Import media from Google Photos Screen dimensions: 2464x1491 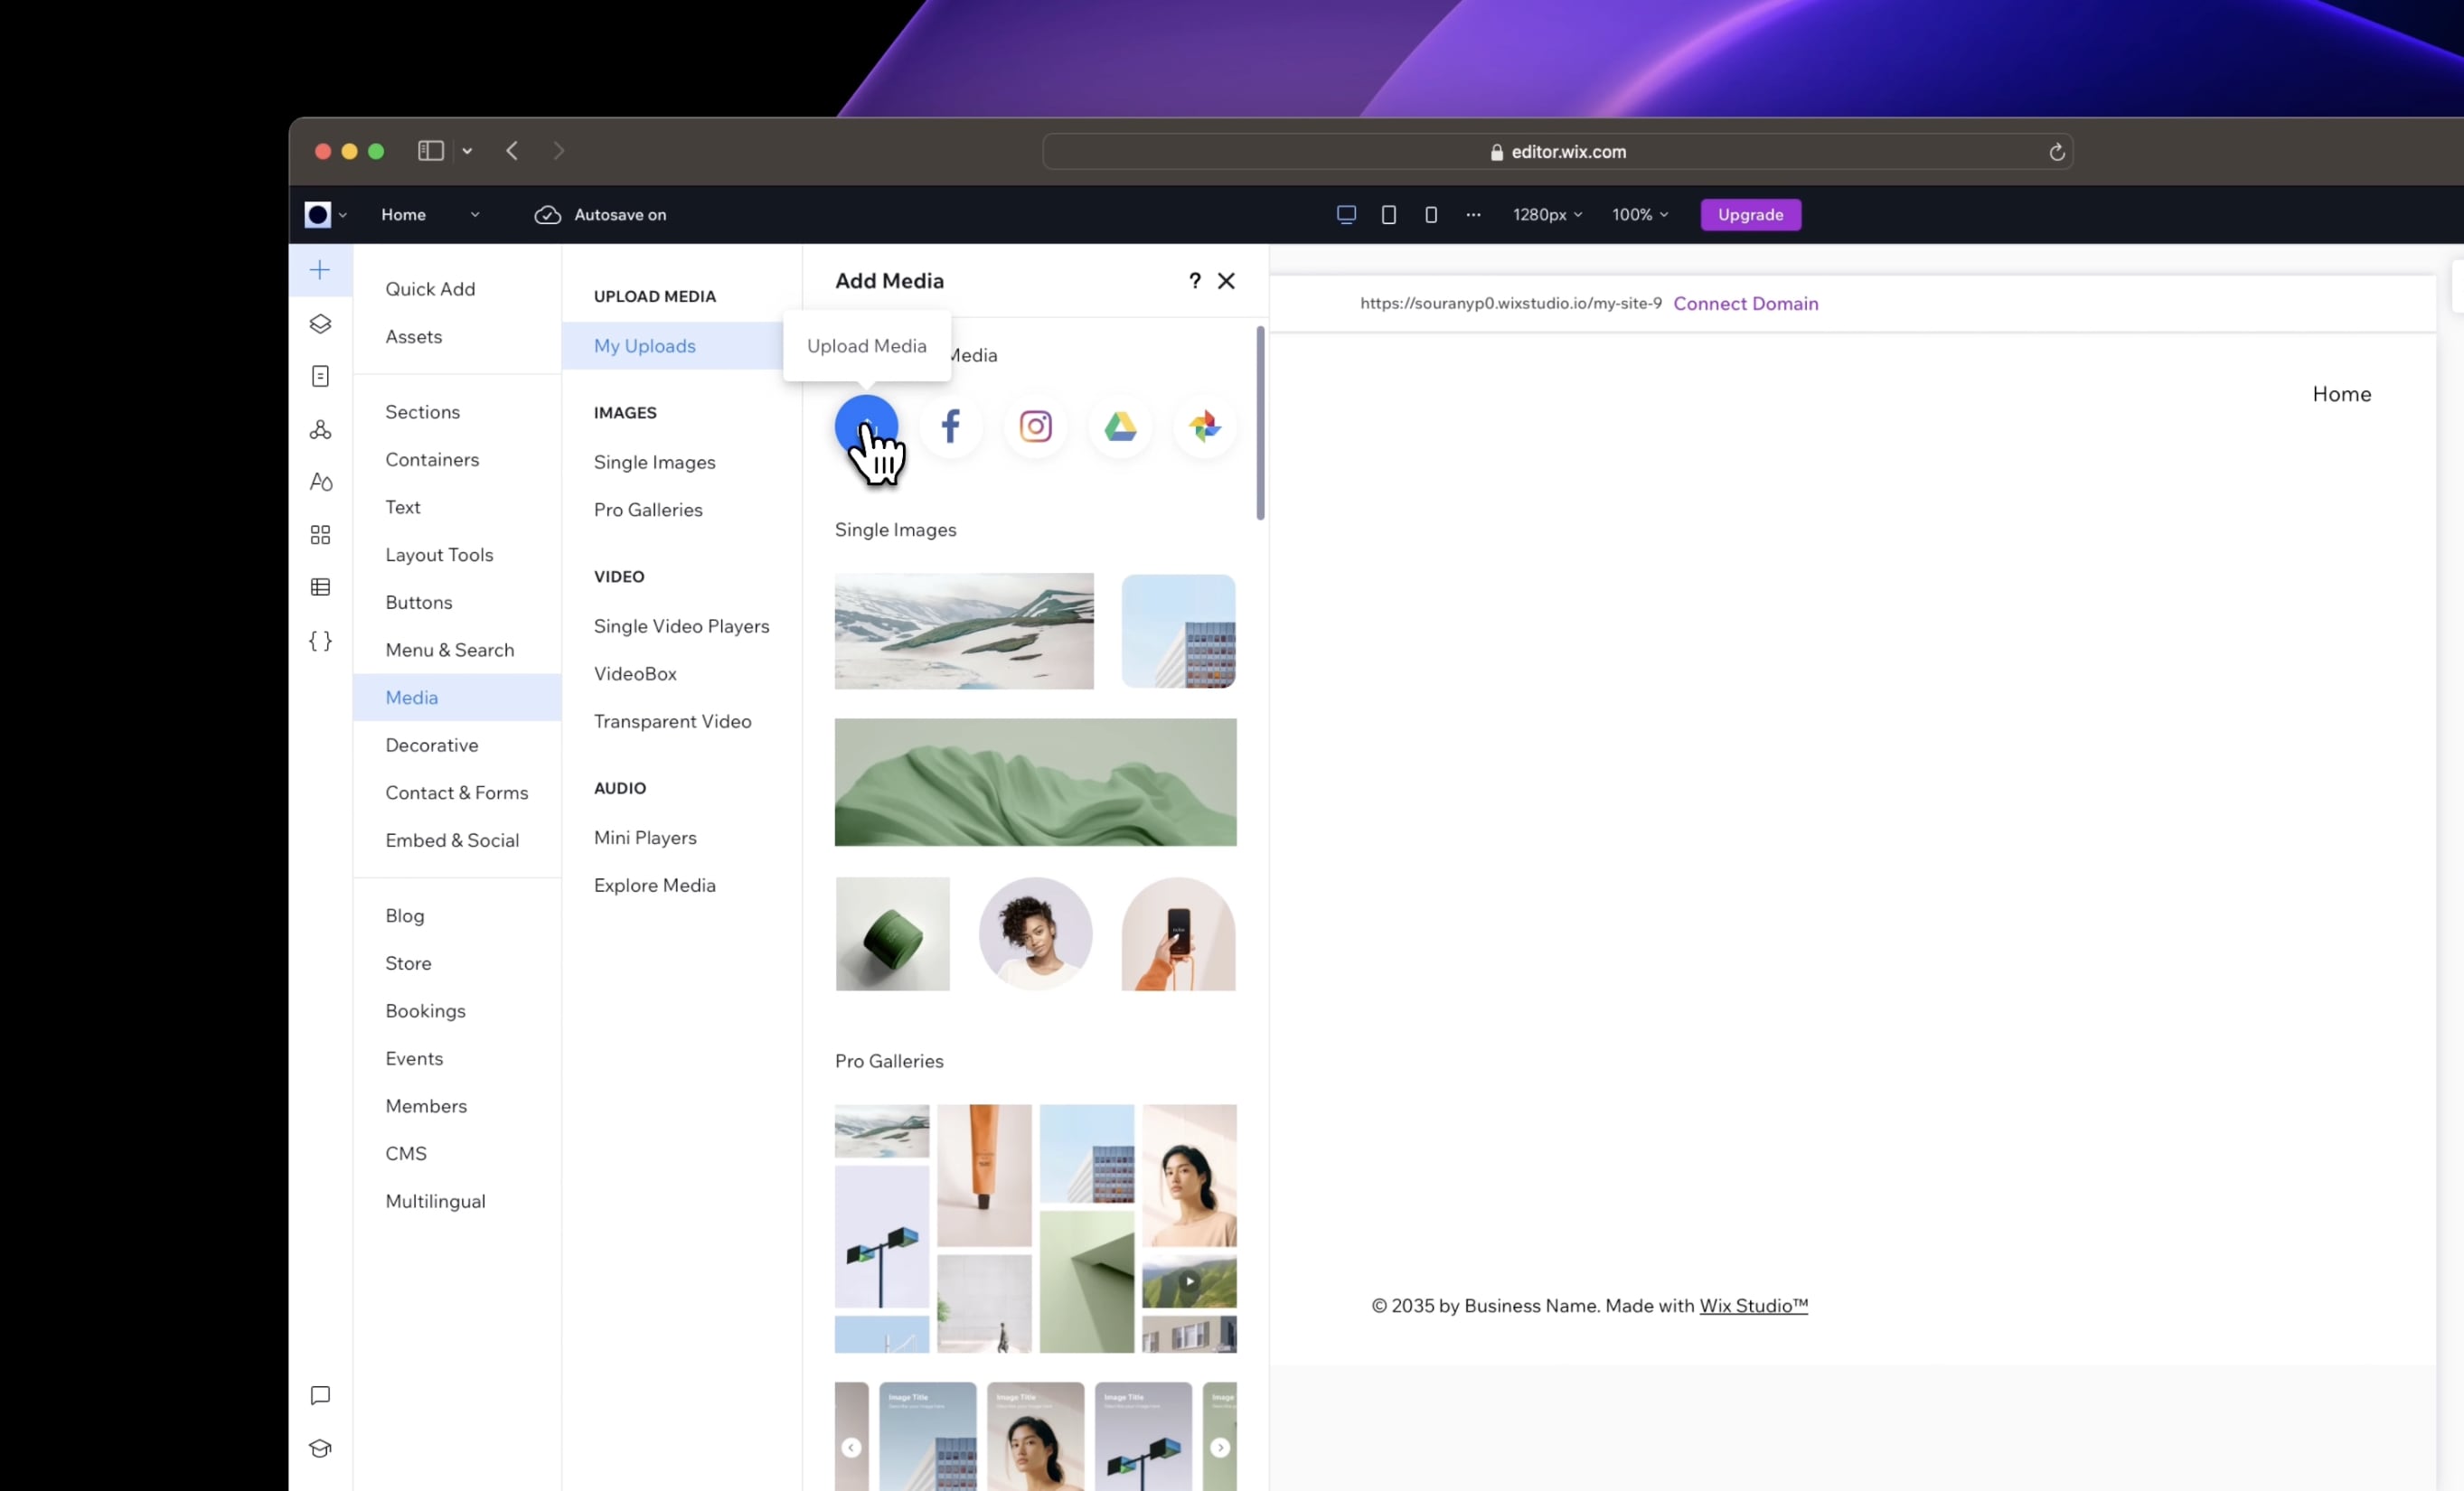click(1205, 427)
